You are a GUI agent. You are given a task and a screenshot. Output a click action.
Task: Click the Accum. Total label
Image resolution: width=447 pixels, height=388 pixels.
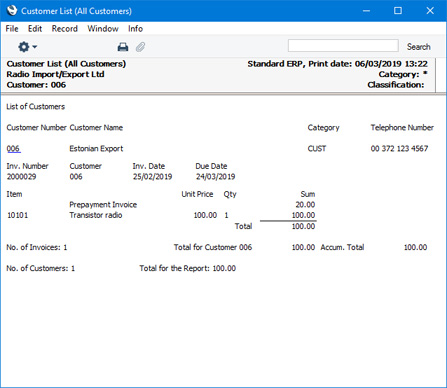(x=342, y=247)
